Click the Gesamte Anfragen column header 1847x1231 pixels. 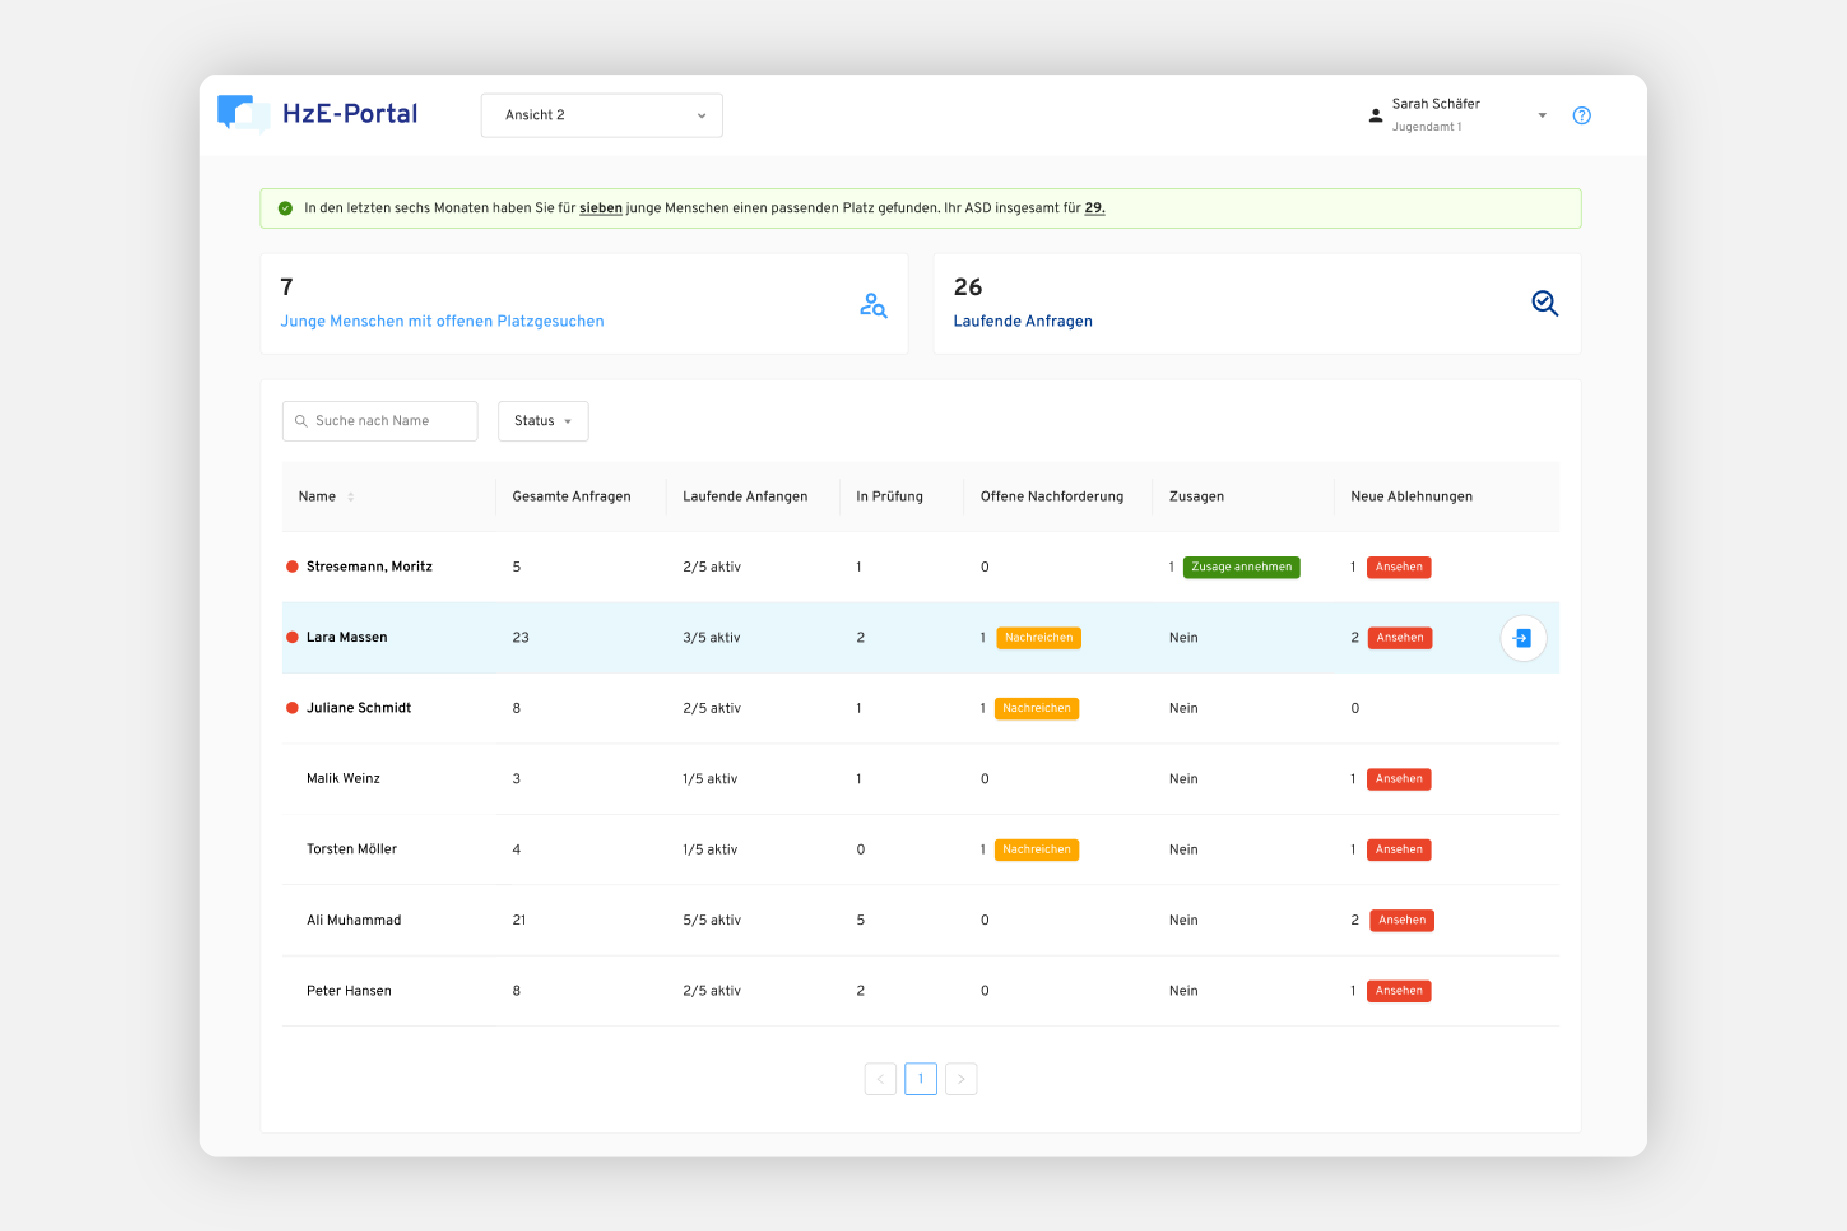click(x=571, y=497)
